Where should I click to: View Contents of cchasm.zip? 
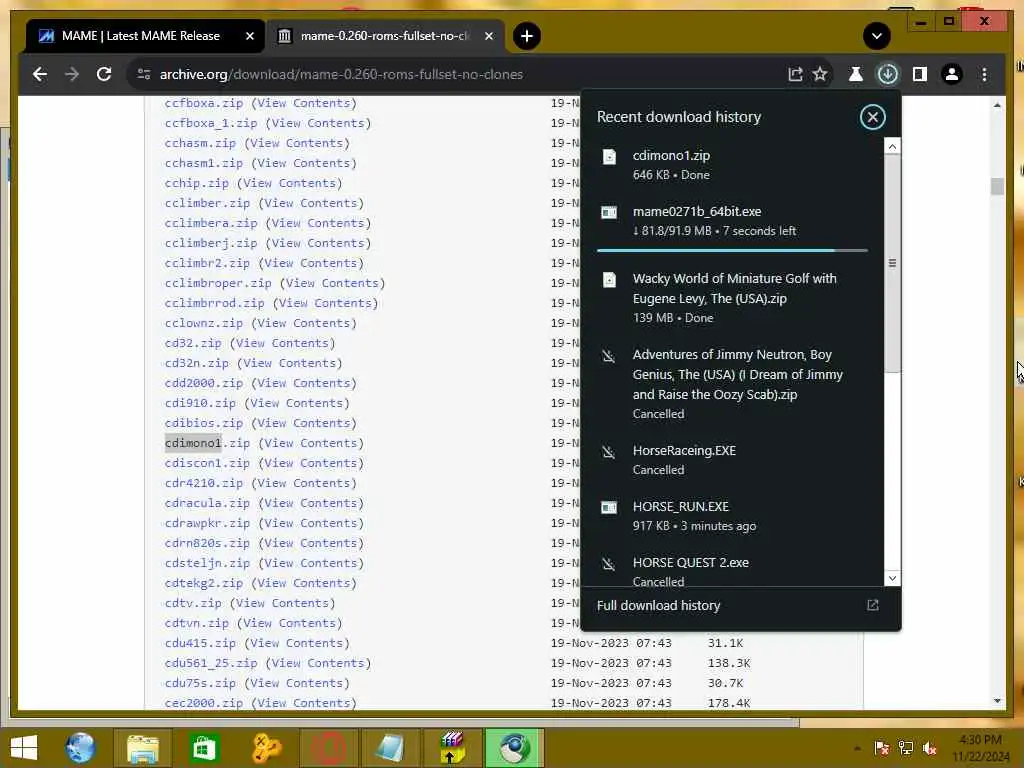pyautogui.click(x=296, y=143)
